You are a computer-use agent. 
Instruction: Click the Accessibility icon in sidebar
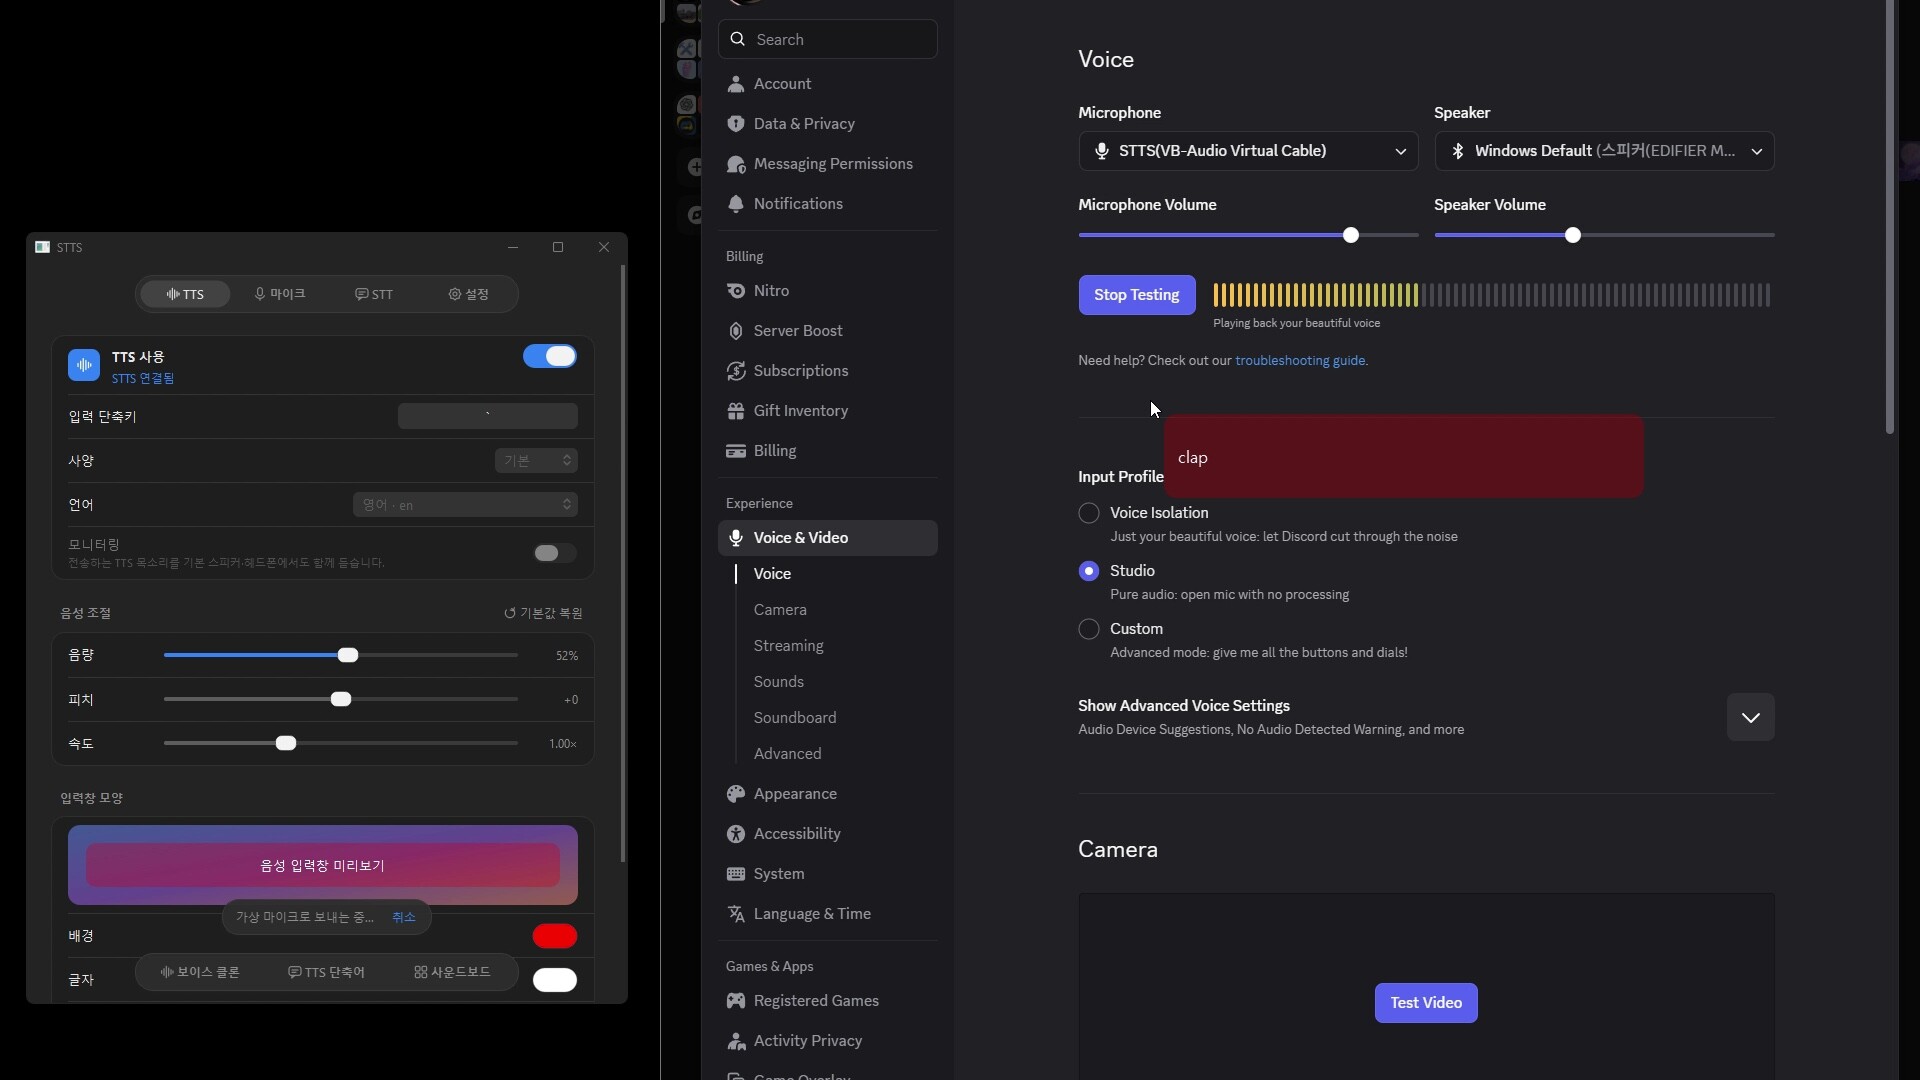[x=736, y=834]
